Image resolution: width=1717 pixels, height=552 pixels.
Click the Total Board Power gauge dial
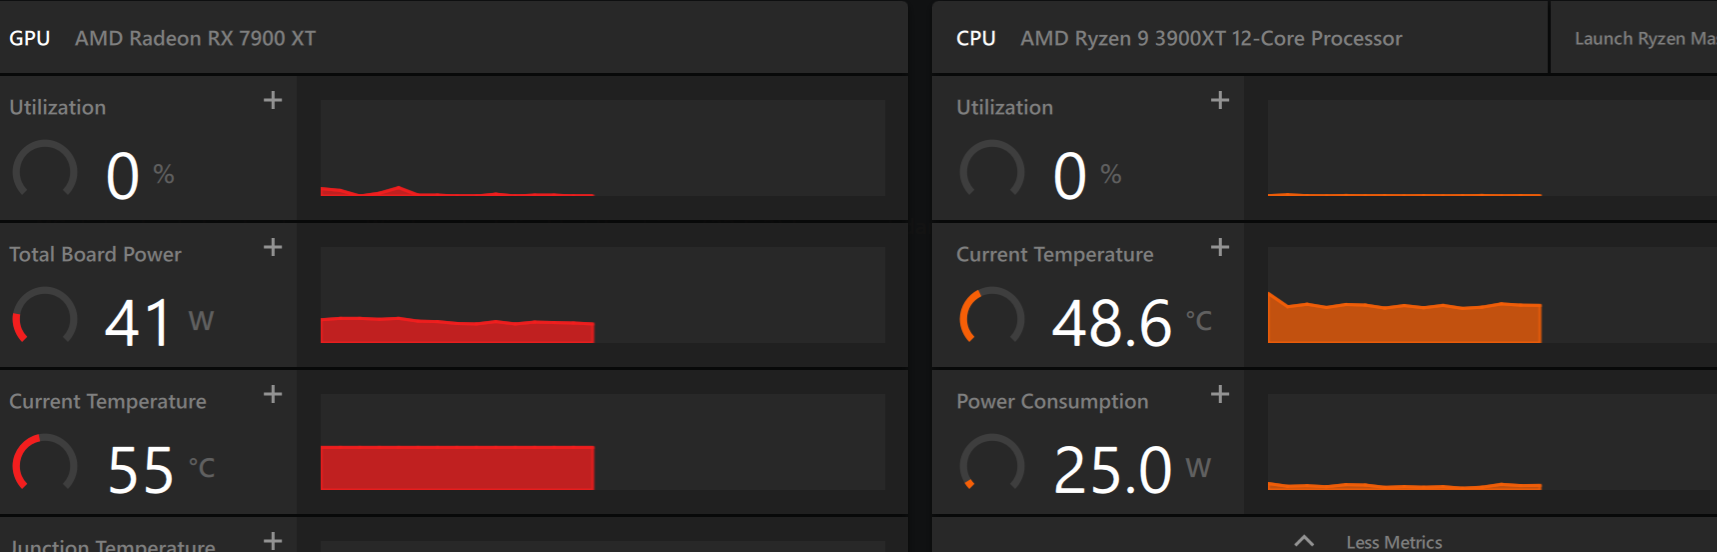click(45, 319)
